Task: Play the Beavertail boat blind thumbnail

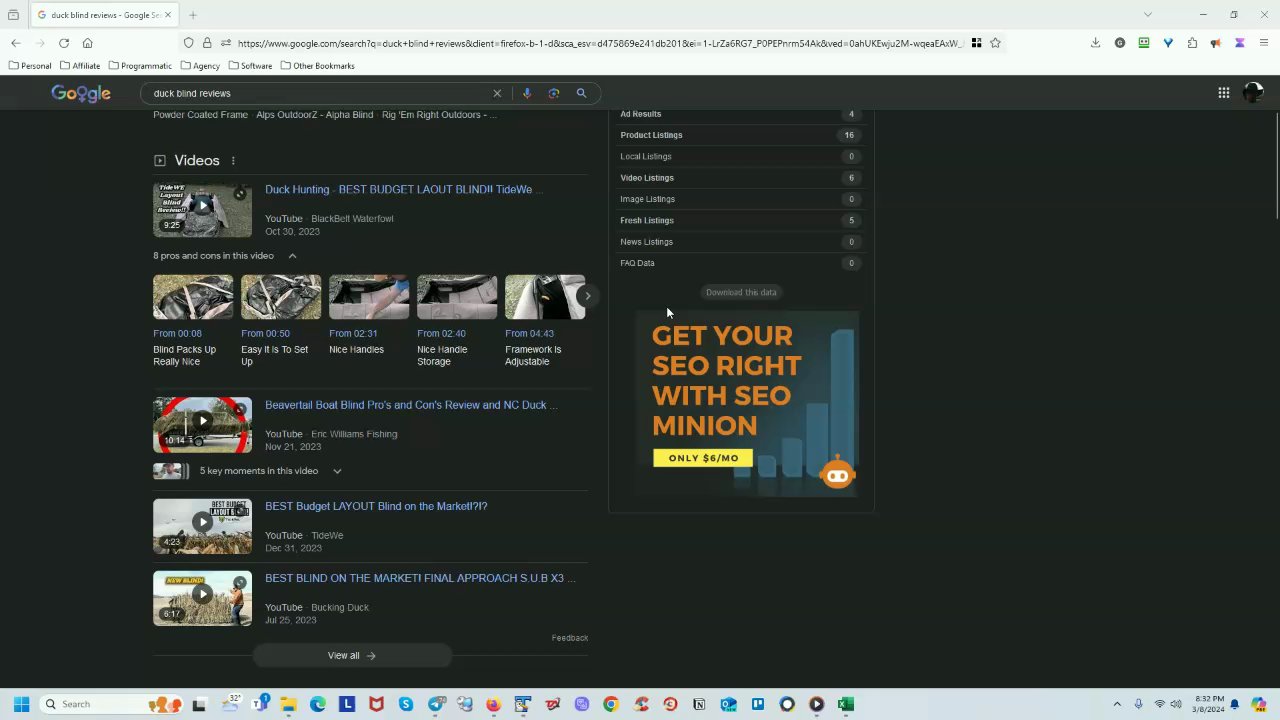Action: [202, 425]
